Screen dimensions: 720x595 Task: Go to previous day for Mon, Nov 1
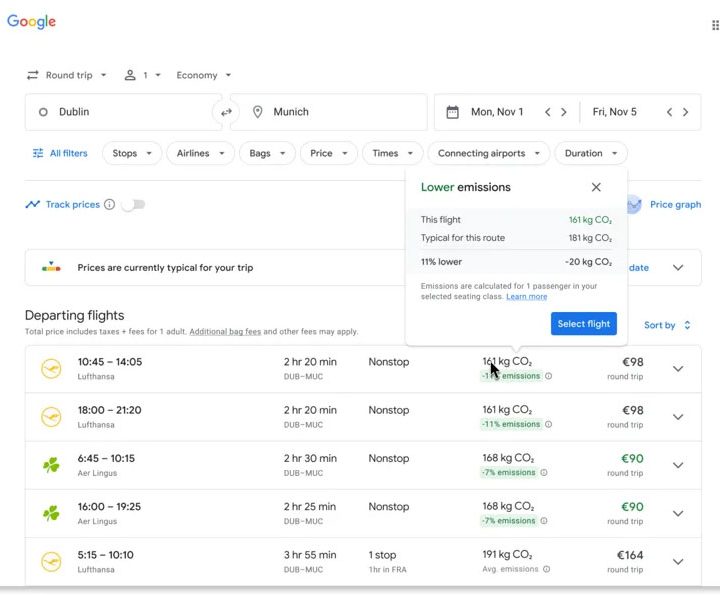pos(547,112)
